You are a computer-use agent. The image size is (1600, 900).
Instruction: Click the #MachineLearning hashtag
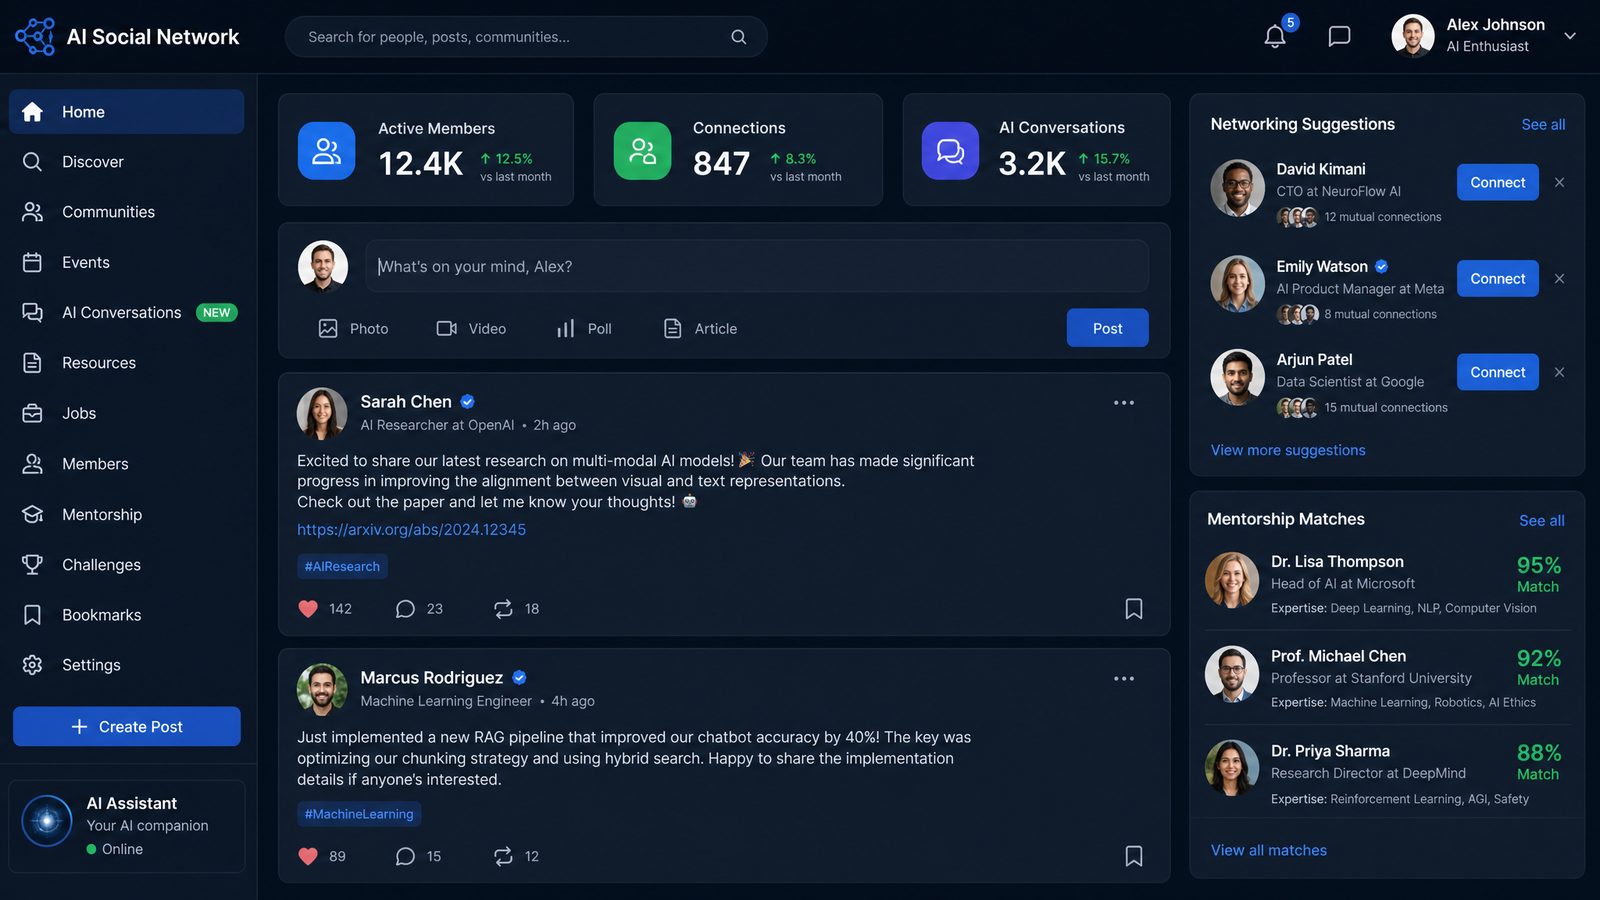pyautogui.click(x=359, y=814)
